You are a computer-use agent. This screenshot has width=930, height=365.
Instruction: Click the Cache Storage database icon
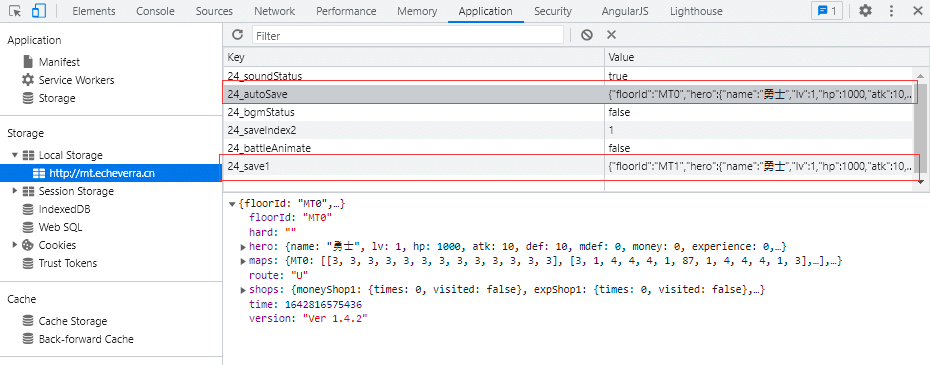point(28,321)
